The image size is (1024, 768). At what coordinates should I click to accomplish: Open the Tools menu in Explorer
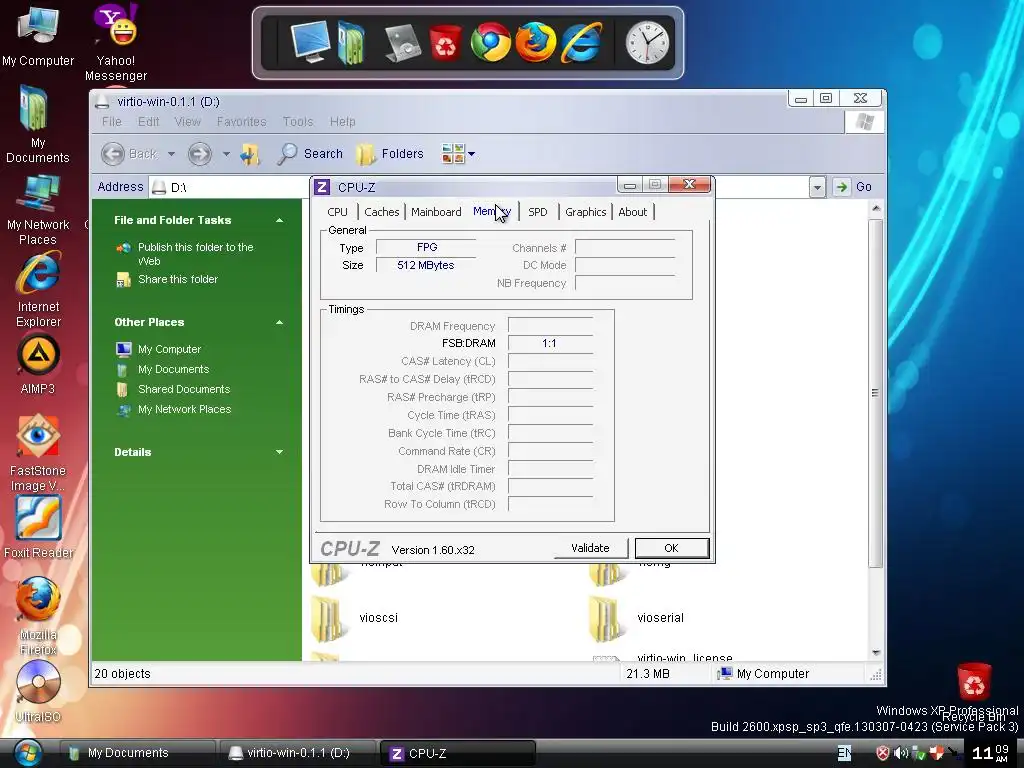(x=298, y=122)
